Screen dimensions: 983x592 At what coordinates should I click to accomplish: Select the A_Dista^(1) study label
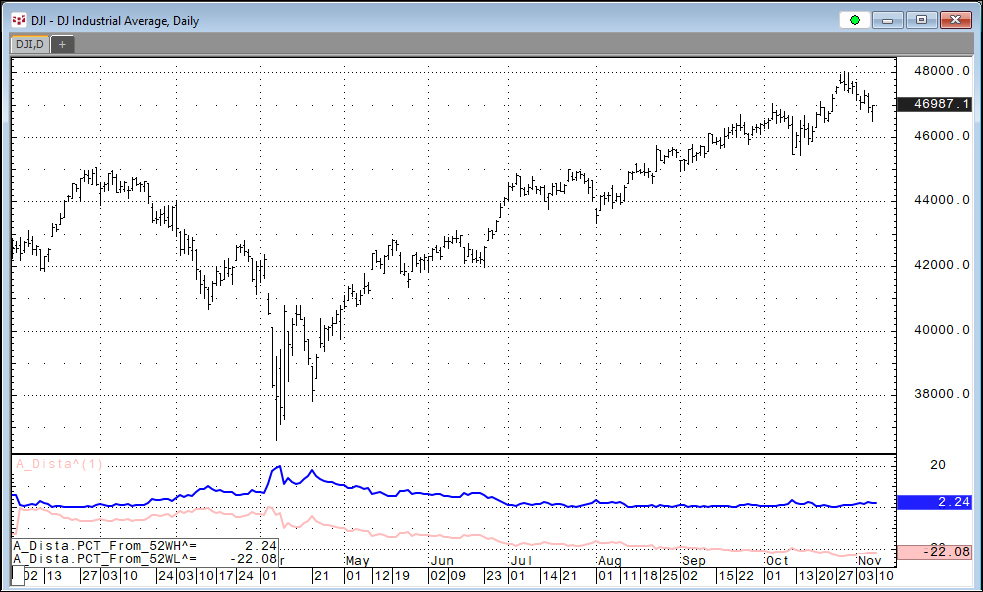click(x=58, y=463)
